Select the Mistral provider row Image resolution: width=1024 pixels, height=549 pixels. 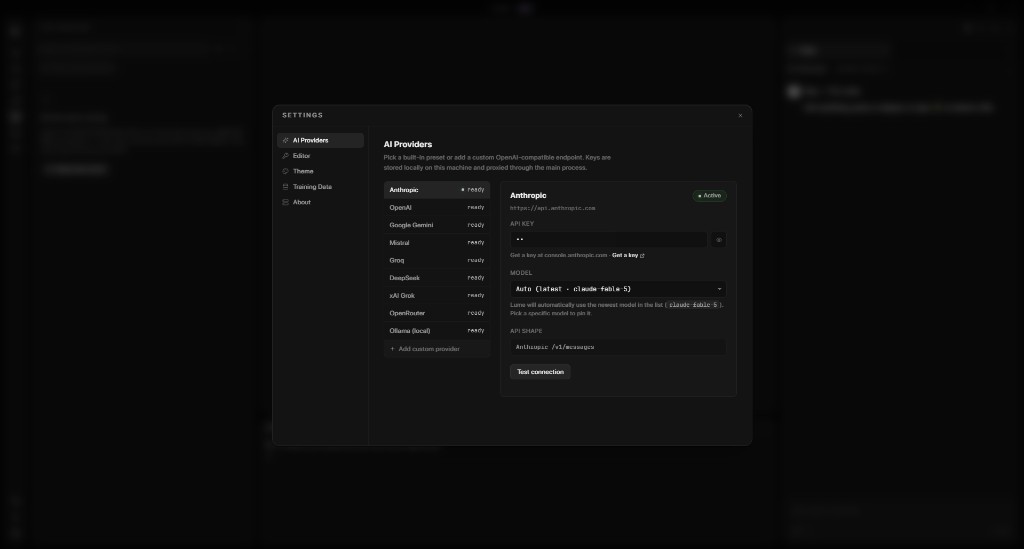coord(437,243)
